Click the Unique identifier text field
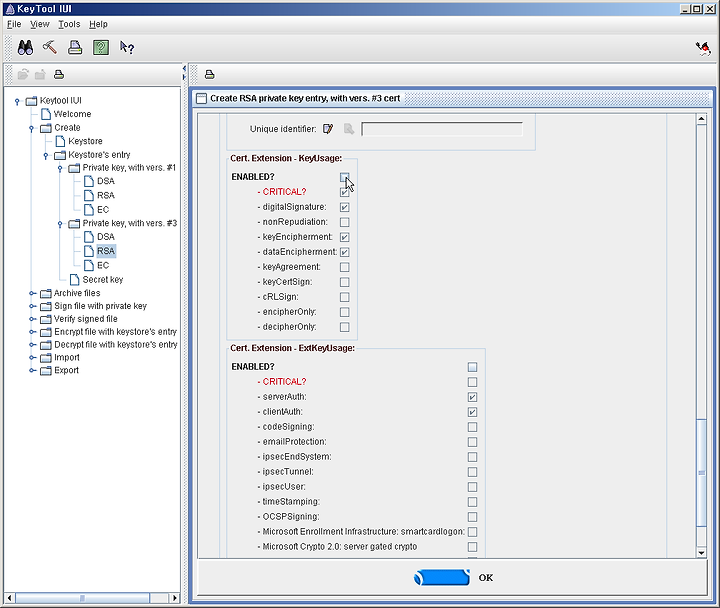This screenshot has height=608, width=720. (x=442, y=129)
